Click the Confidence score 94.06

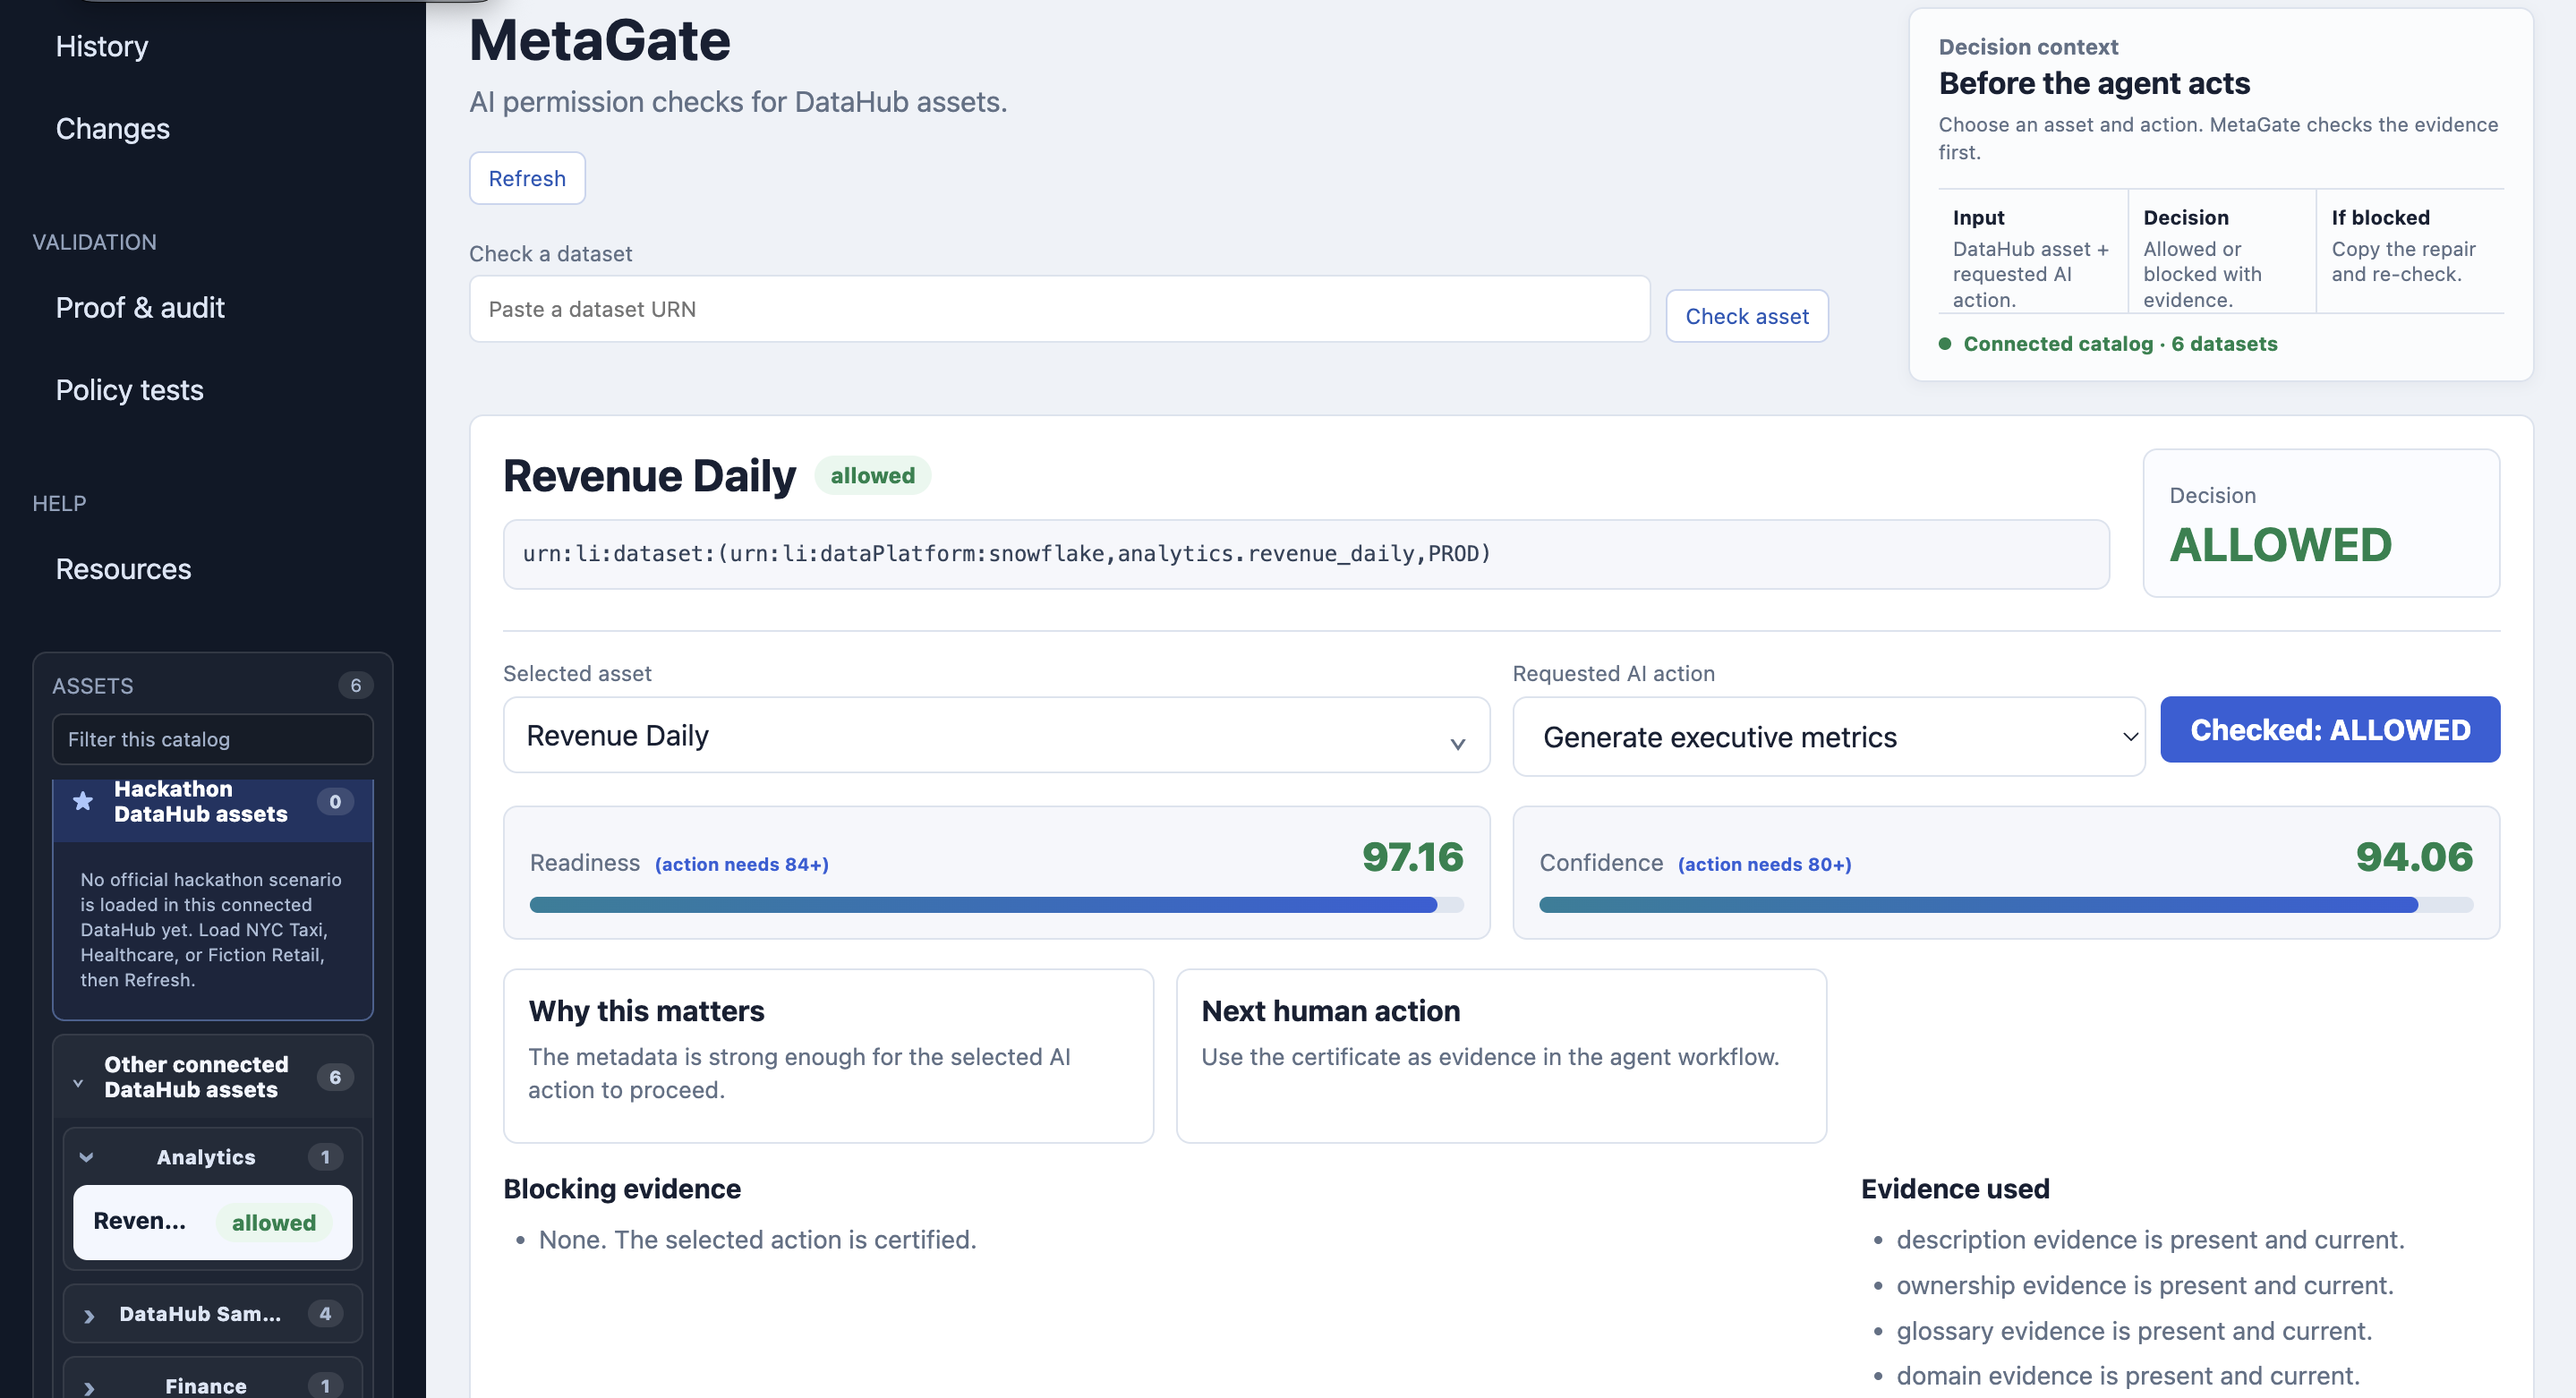click(x=2414, y=857)
